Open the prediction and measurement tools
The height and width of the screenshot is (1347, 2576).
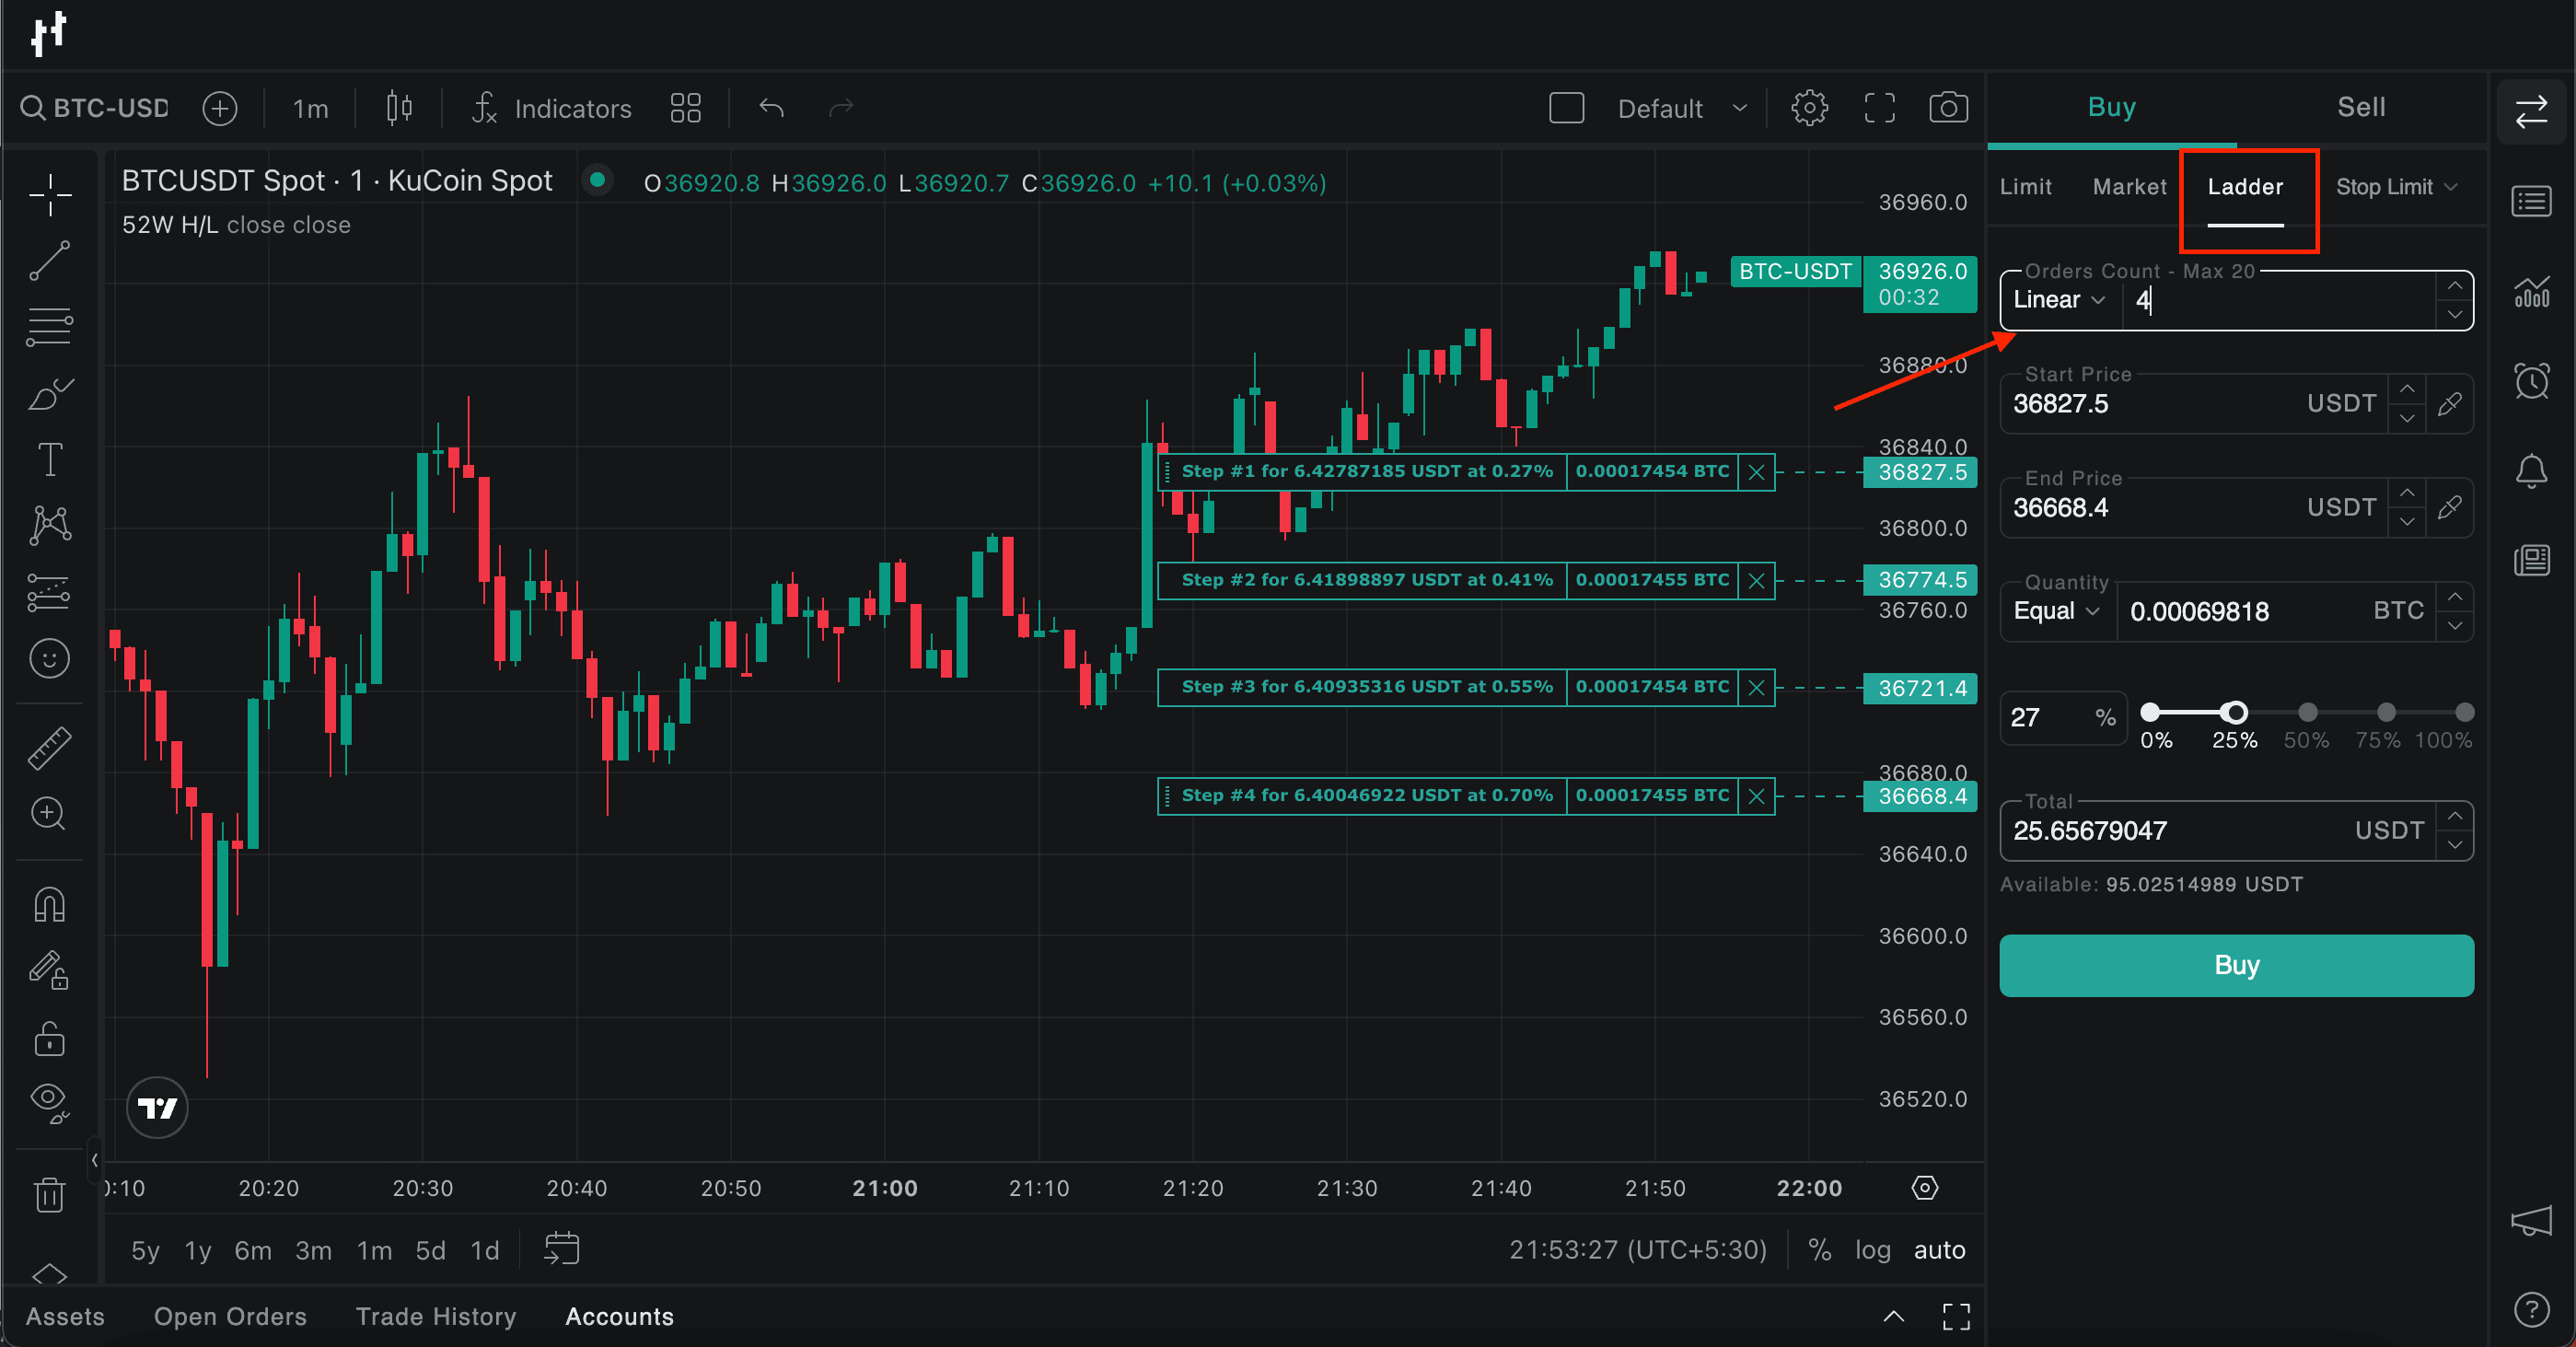click(49, 592)
